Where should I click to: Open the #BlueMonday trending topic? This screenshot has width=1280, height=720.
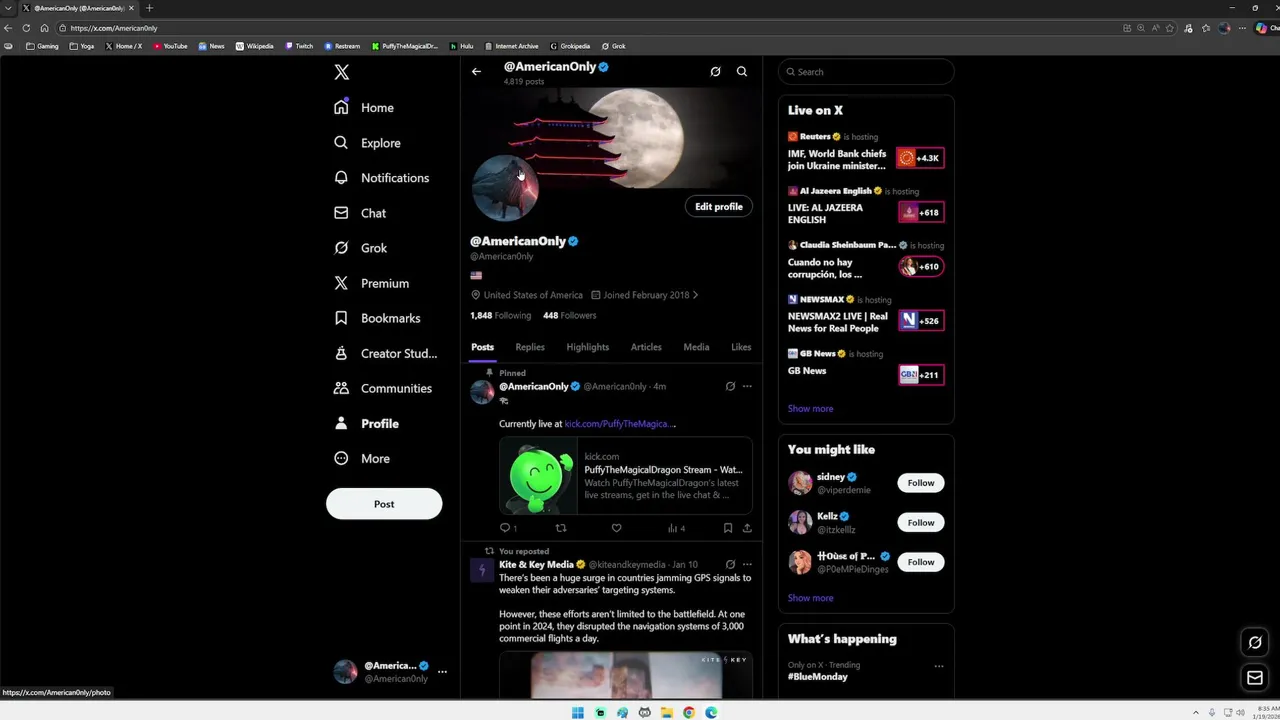click(818, 677)
